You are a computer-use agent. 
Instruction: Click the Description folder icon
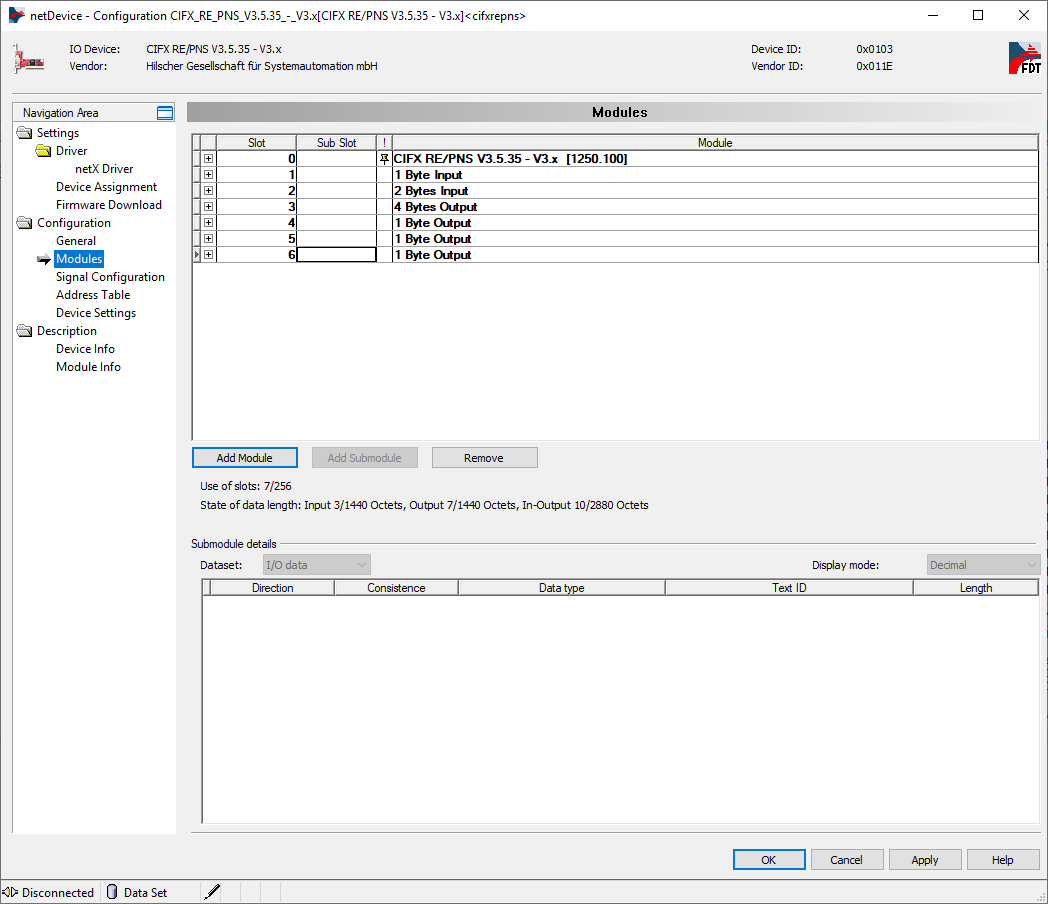(24, 331)
